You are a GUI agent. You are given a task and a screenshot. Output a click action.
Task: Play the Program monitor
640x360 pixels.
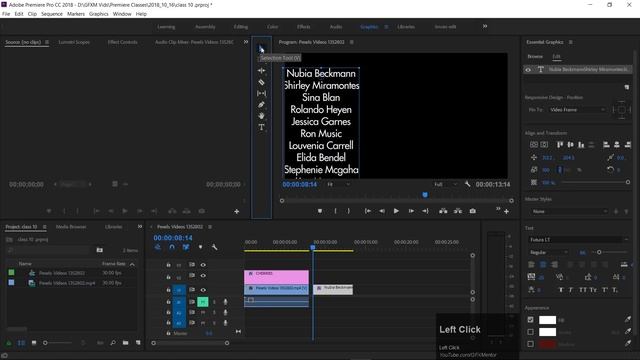(396, 211)
